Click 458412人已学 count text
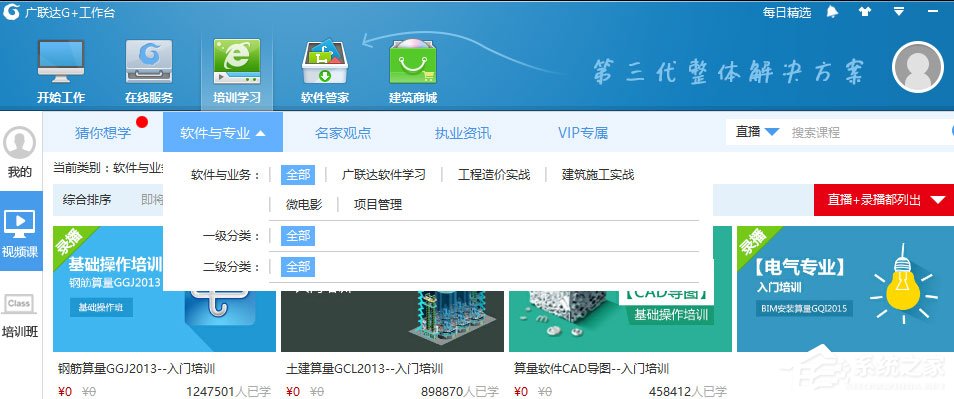Image resolution: width=954 pixels, height=399 pixels. click(688, 391)
